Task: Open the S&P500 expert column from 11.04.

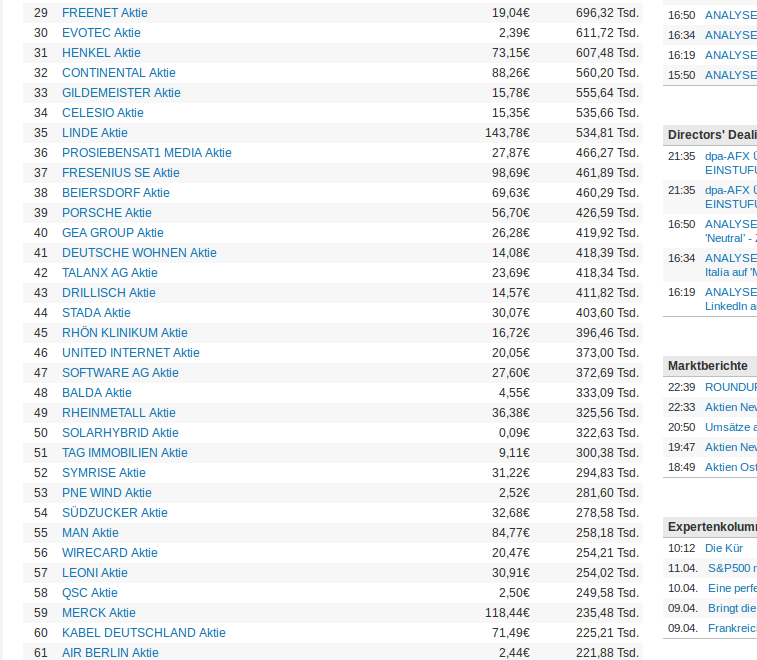Action: pyautogui.click(x=732, y=568)
